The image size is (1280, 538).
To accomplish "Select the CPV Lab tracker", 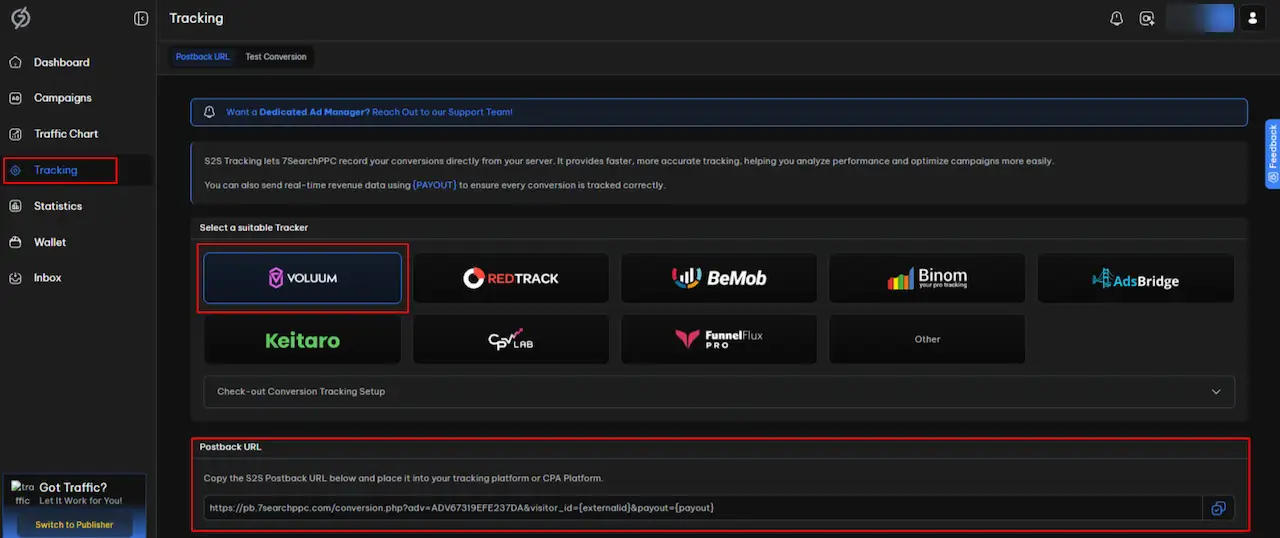I will coord(510,340).
